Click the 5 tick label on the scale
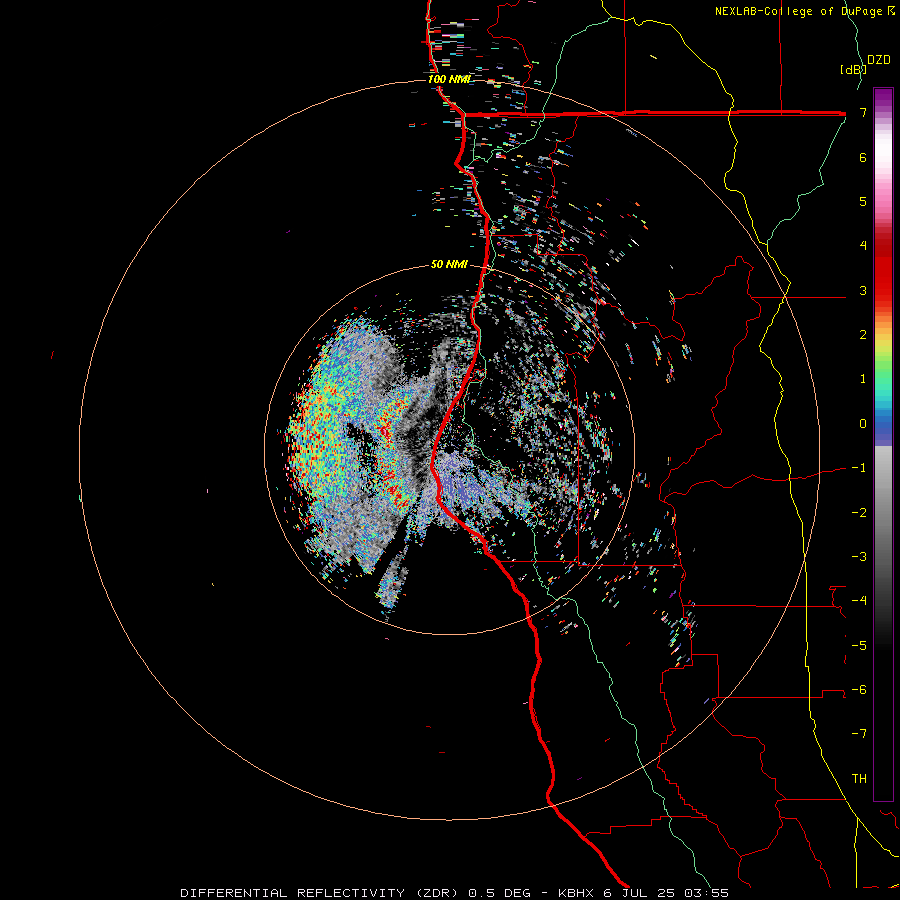Image resolution: width=900 pixels, height=900 pixels. (863, 201)
